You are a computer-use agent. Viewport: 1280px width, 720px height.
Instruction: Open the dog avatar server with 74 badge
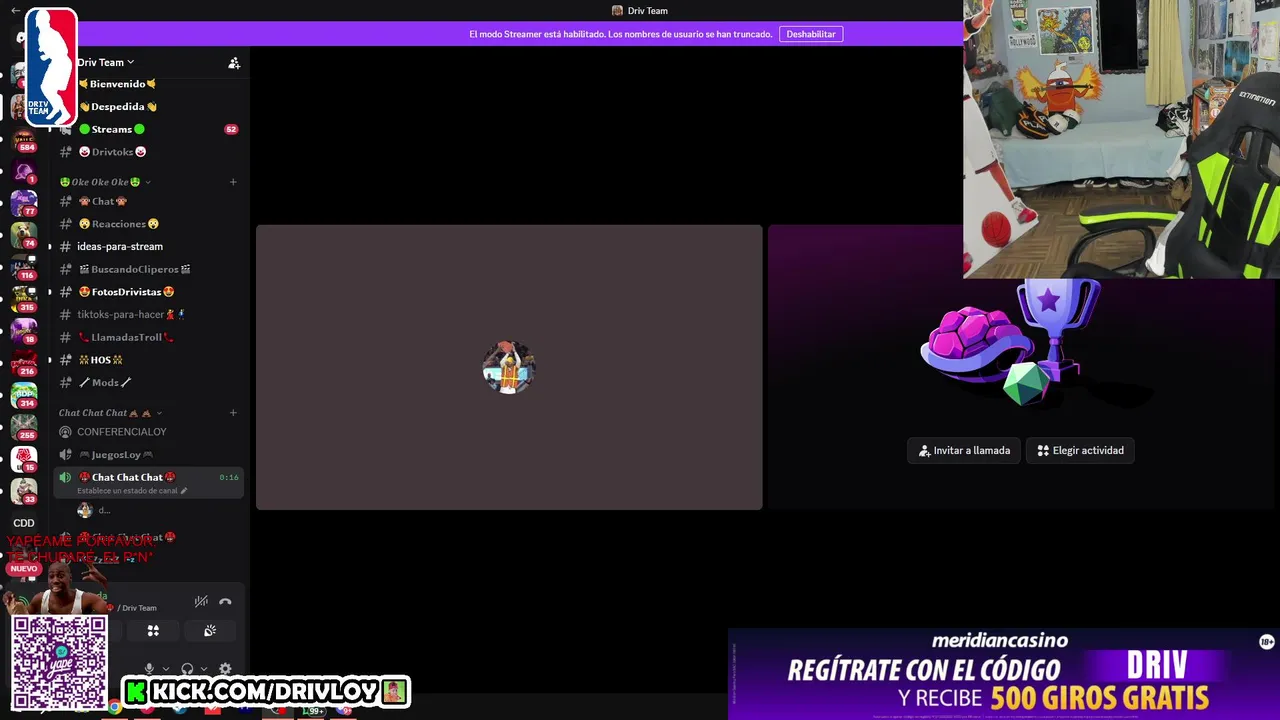(24, 235)
